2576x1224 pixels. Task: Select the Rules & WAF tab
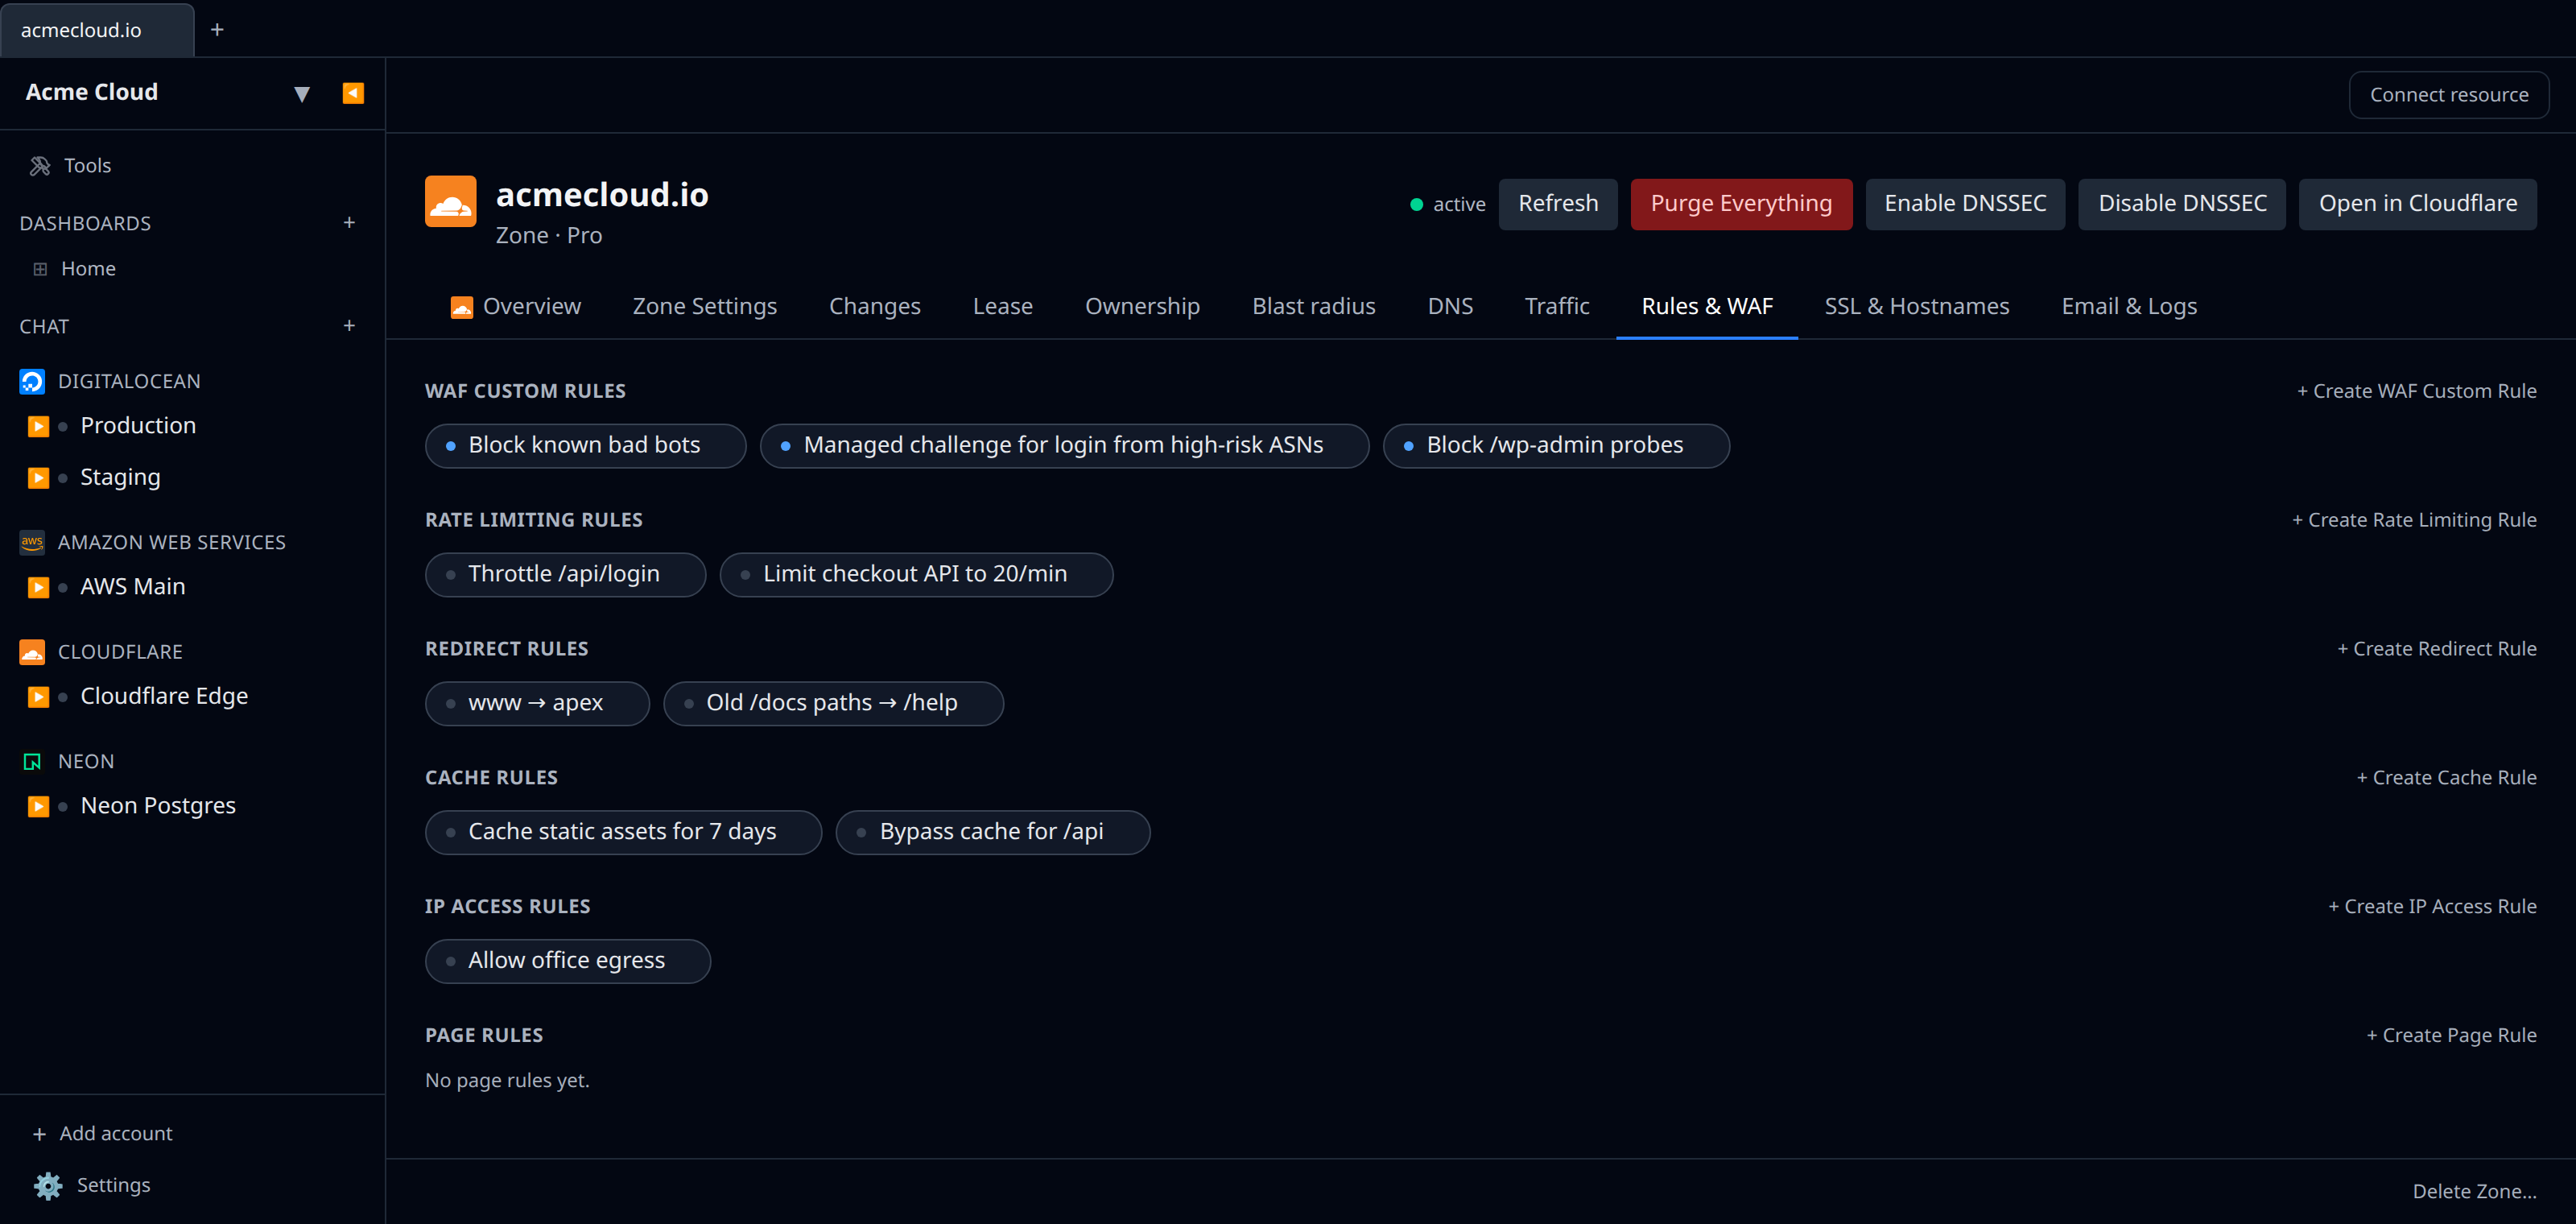[1707, 306]
